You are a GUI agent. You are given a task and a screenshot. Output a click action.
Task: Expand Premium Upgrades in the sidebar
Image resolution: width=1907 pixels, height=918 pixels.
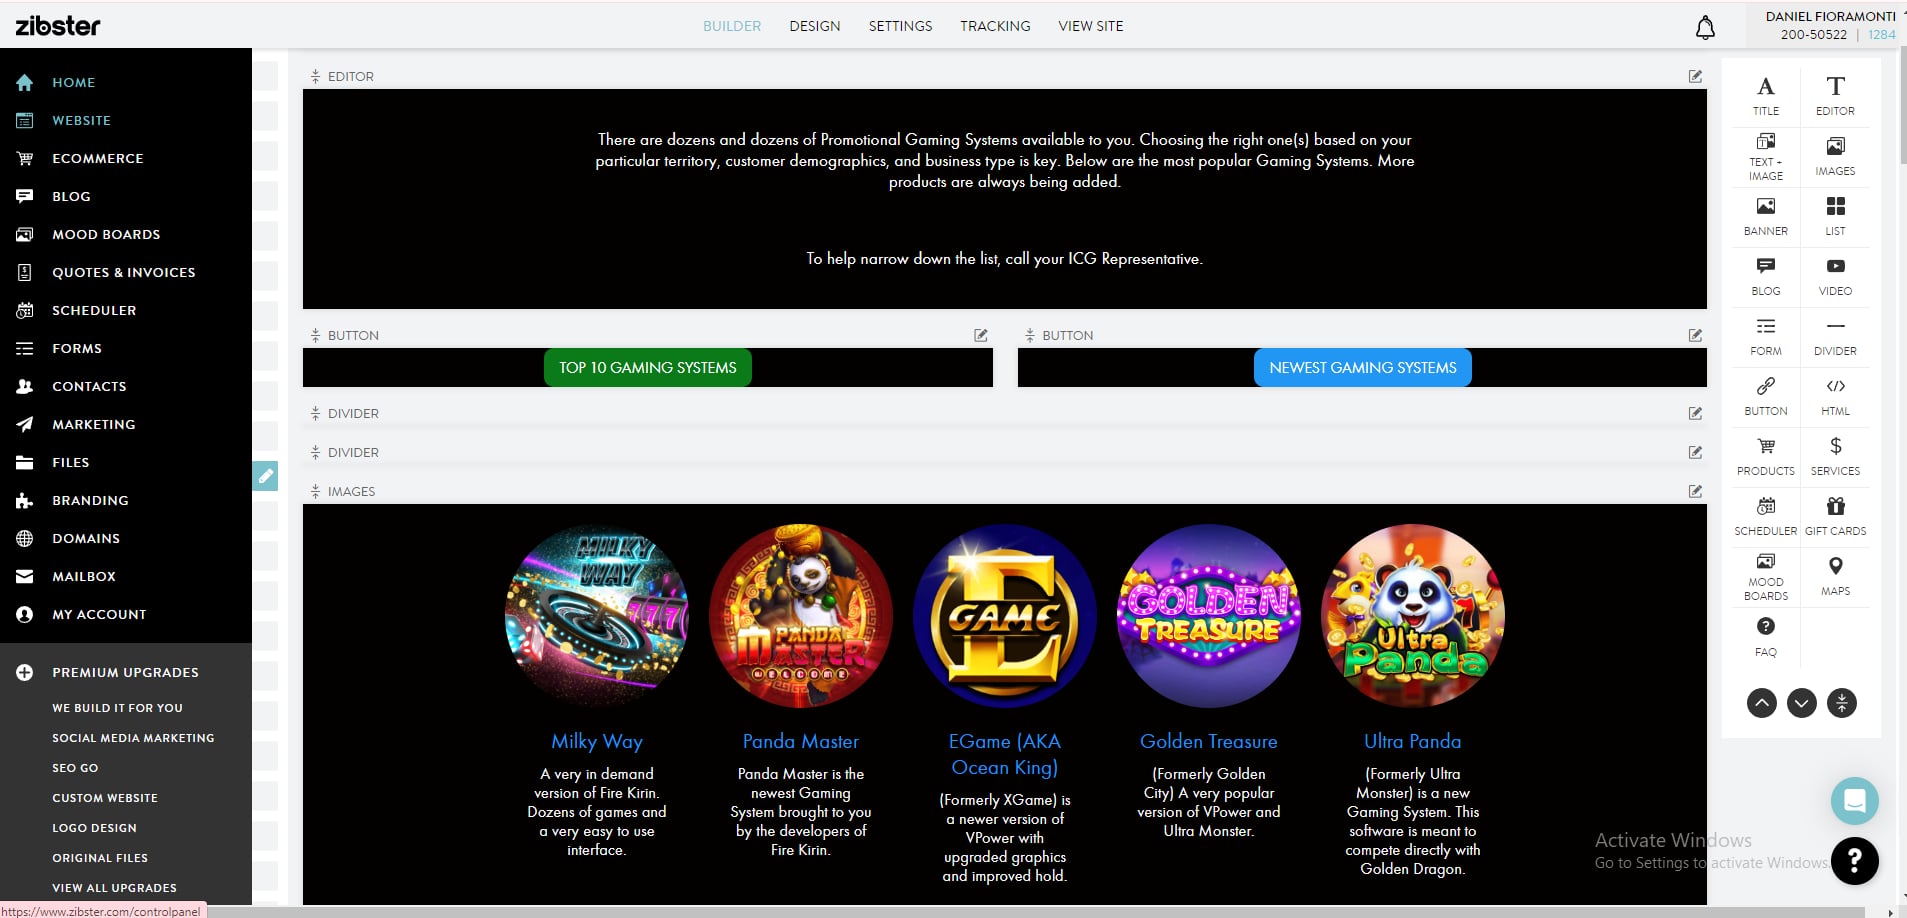click(x=126, y=672)
